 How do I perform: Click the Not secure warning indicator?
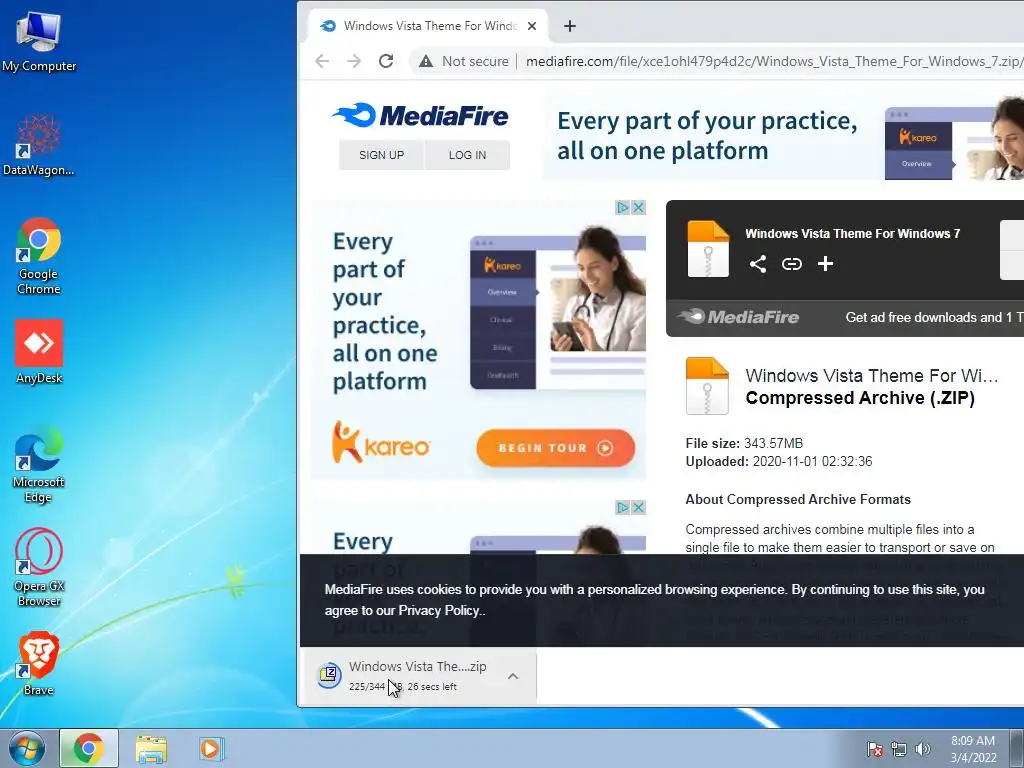coord(464,61)
